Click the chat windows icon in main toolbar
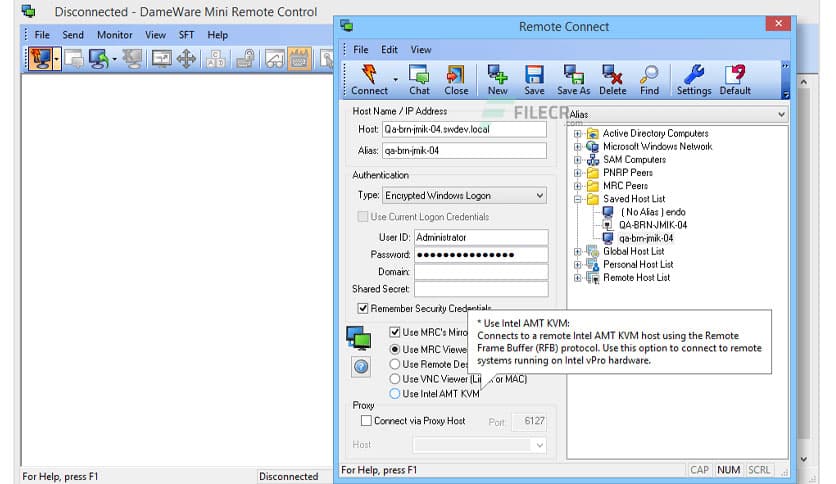The height and width of the screenshot is (484, 836). click(74, 59)
